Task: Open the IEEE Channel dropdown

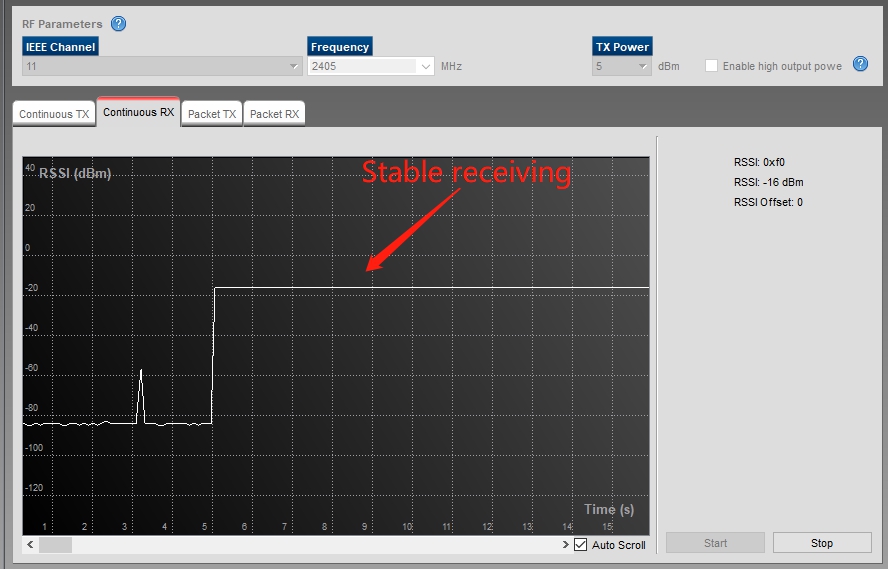Action: tap(294, 66)
